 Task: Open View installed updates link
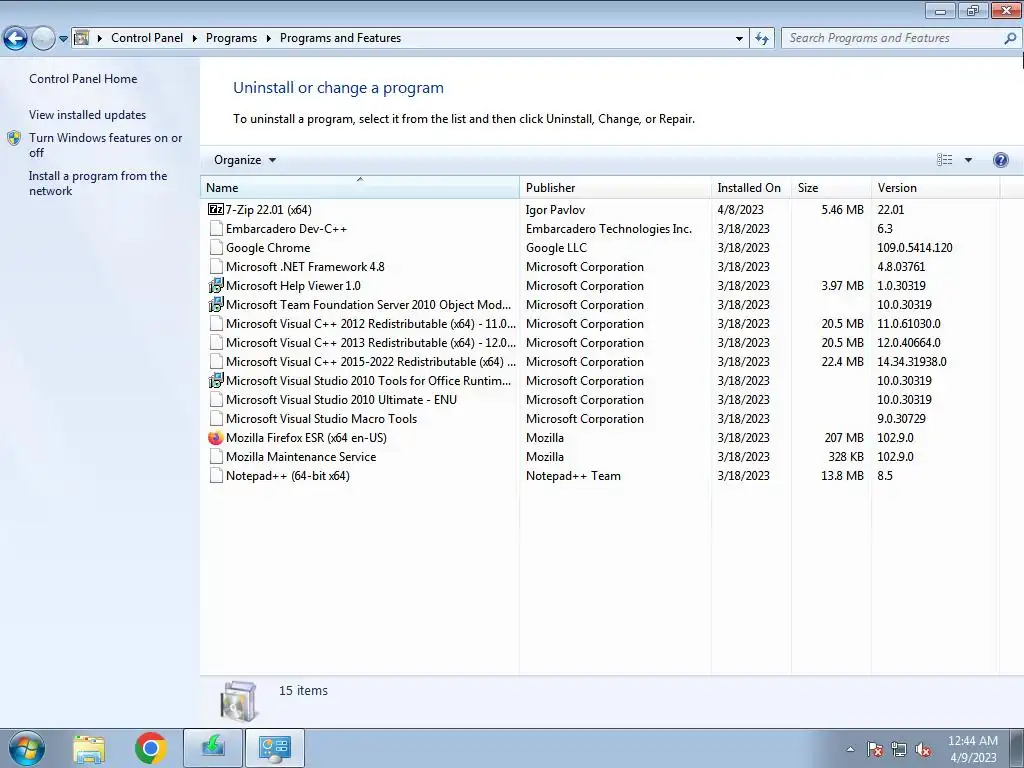tap(88, 115)
